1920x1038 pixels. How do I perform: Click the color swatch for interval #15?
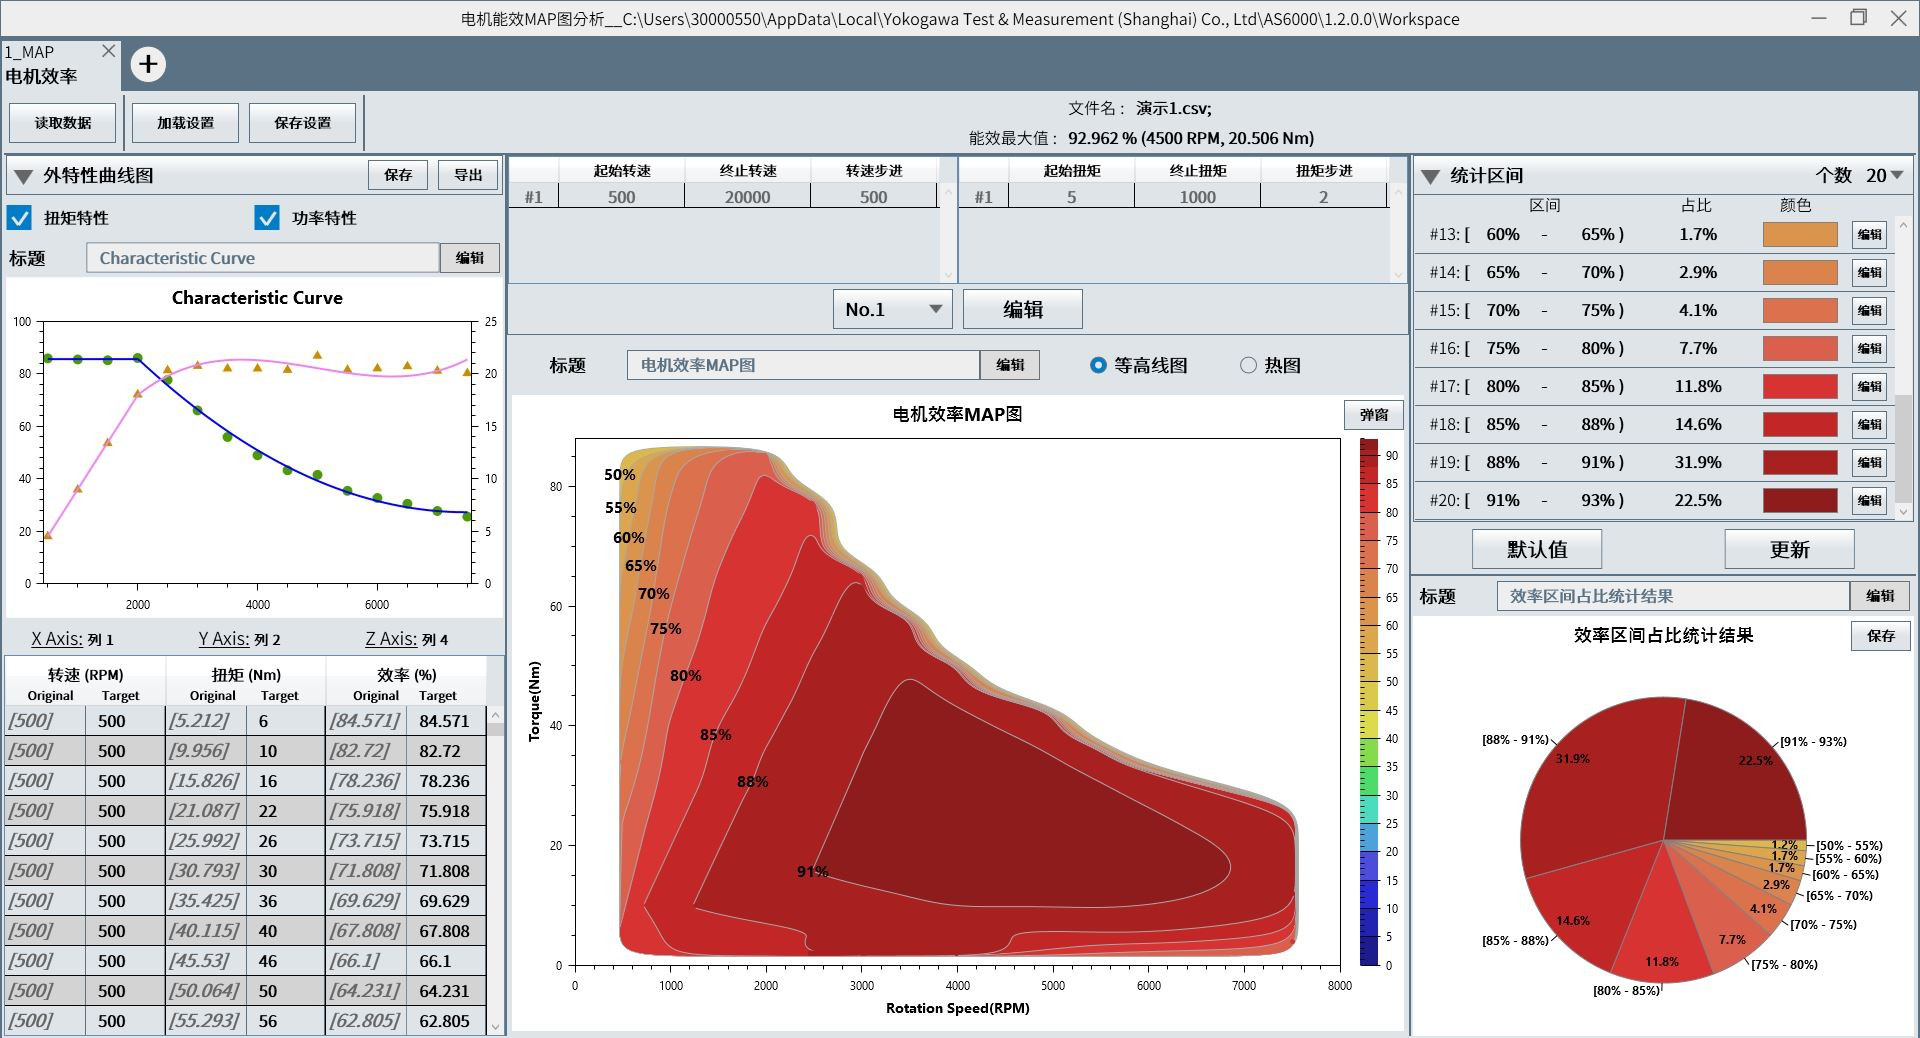click(x=1800, y=311)
